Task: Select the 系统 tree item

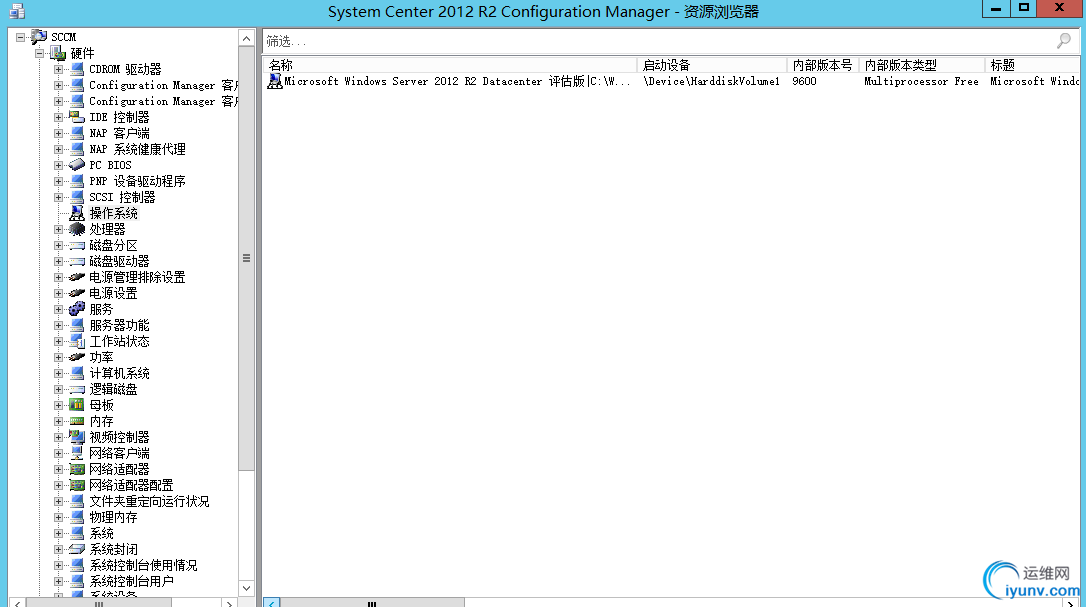Action: [101, 534]
